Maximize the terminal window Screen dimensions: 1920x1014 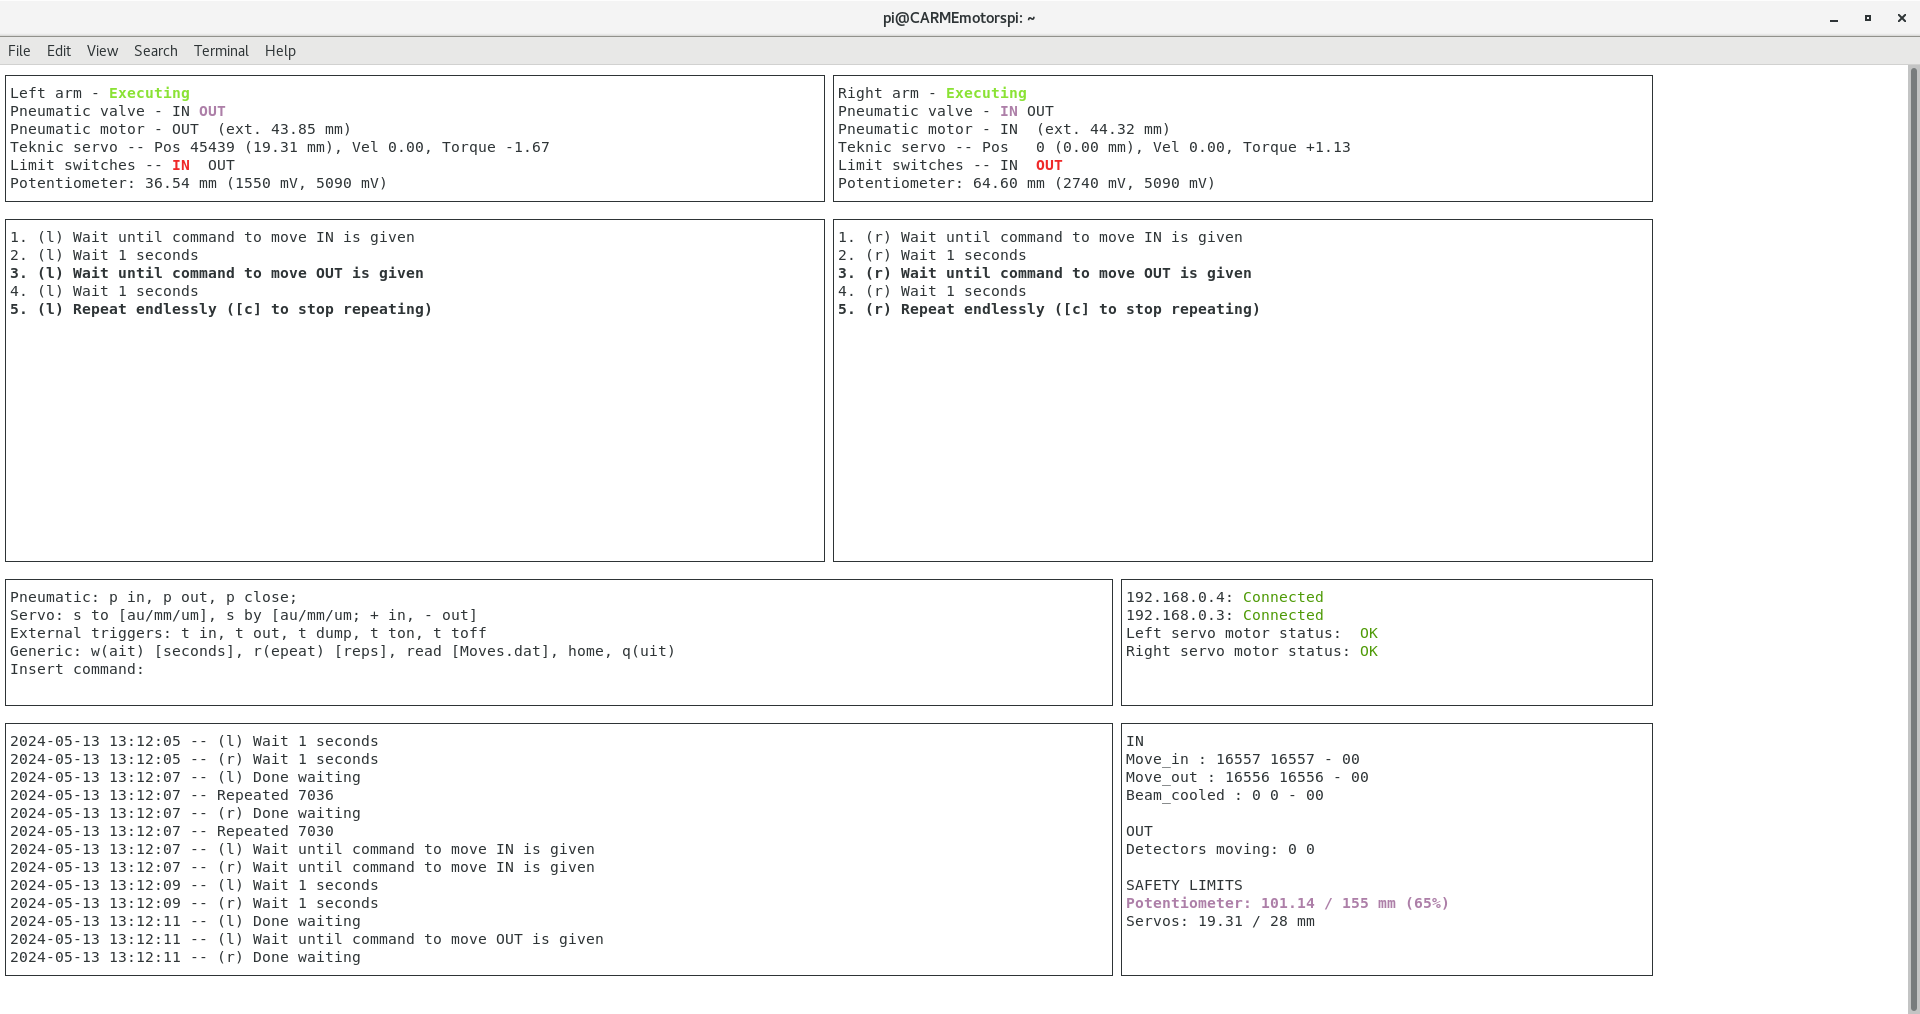[x=1868, y=19]
